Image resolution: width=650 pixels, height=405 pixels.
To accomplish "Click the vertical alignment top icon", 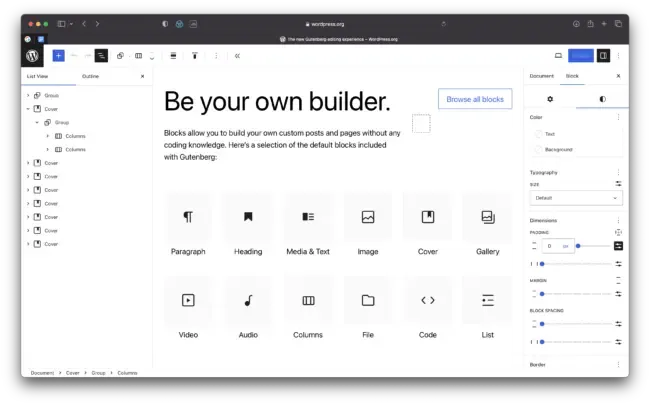I will point(194,56).
